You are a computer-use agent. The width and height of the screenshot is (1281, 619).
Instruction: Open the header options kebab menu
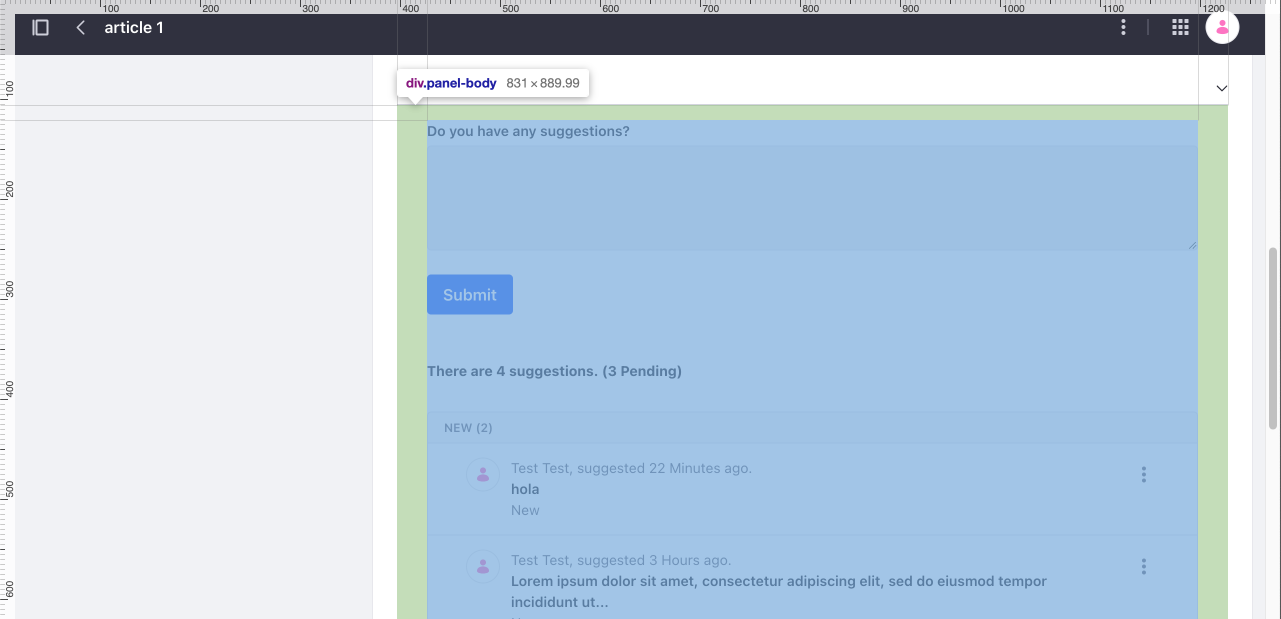click(x=1124, y=27)
